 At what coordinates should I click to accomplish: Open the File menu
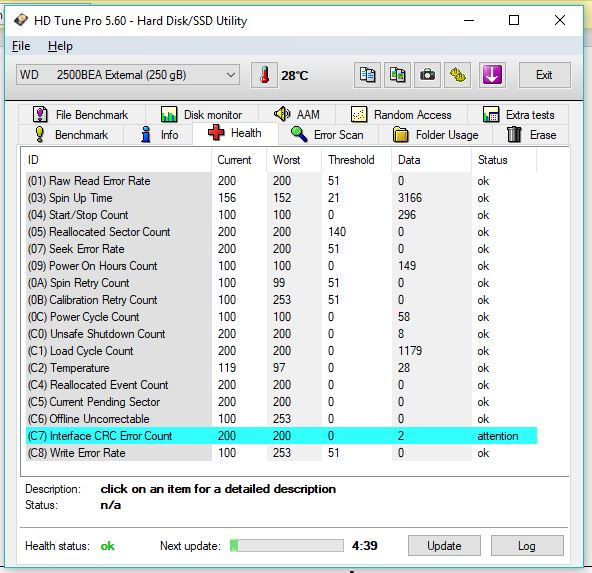[x=21, y=46]
